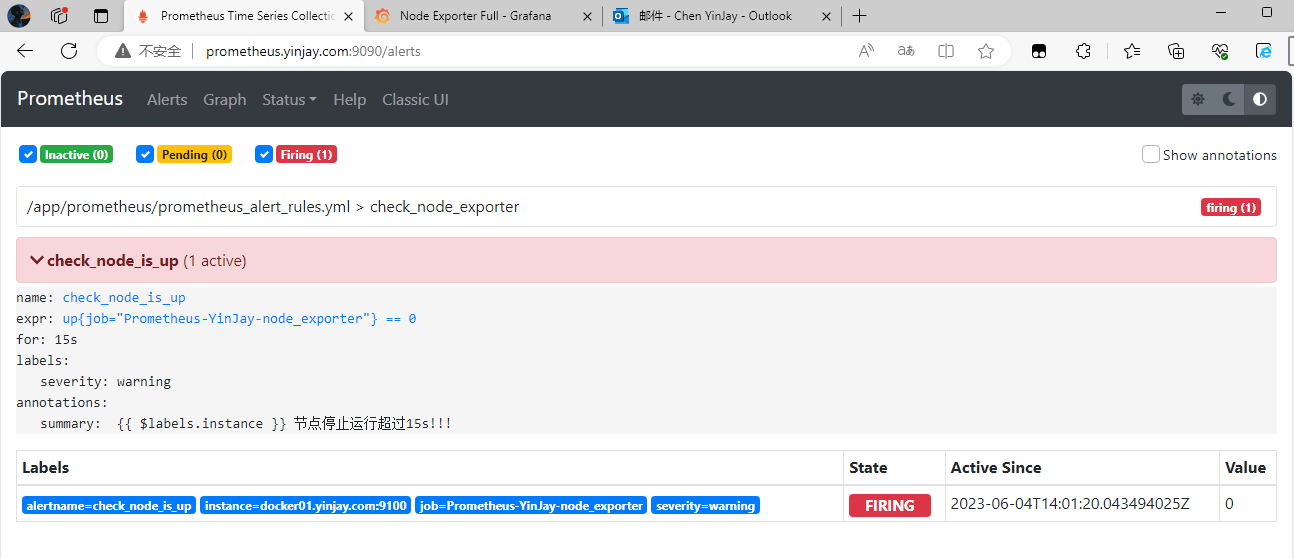Click the red FIRING state badge
The width and height of the screenshot is (1294, 559).
(x=890, y=505)
